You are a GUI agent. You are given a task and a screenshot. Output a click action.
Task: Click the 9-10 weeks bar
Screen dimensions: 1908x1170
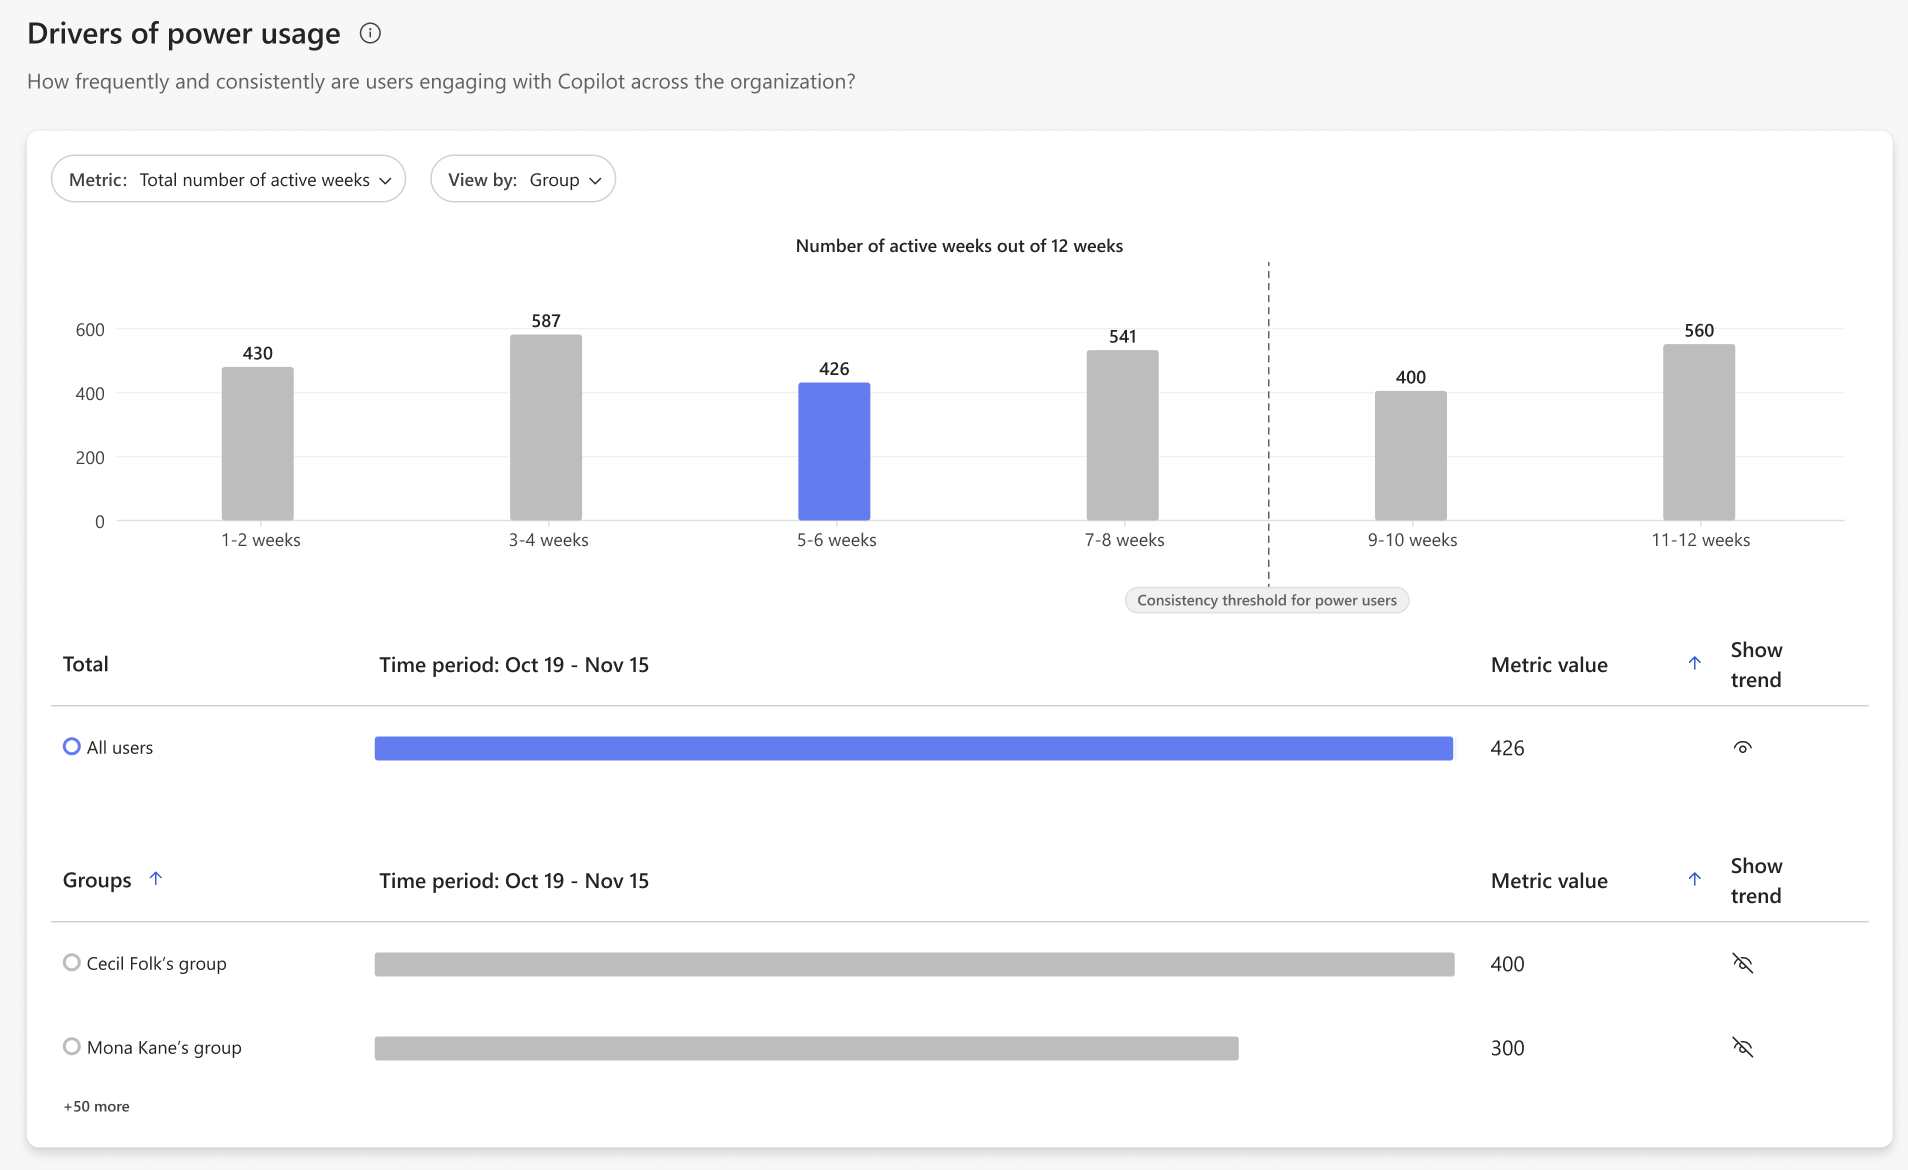coord(1411,456)
